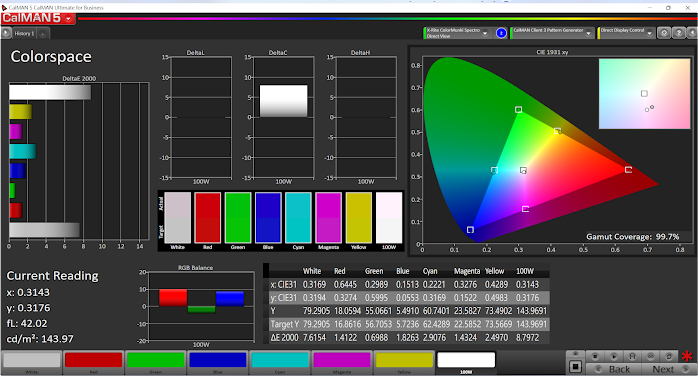Click the Colorspace page title
The height and width of the screenshot is (376, 698).
[51, 57]
